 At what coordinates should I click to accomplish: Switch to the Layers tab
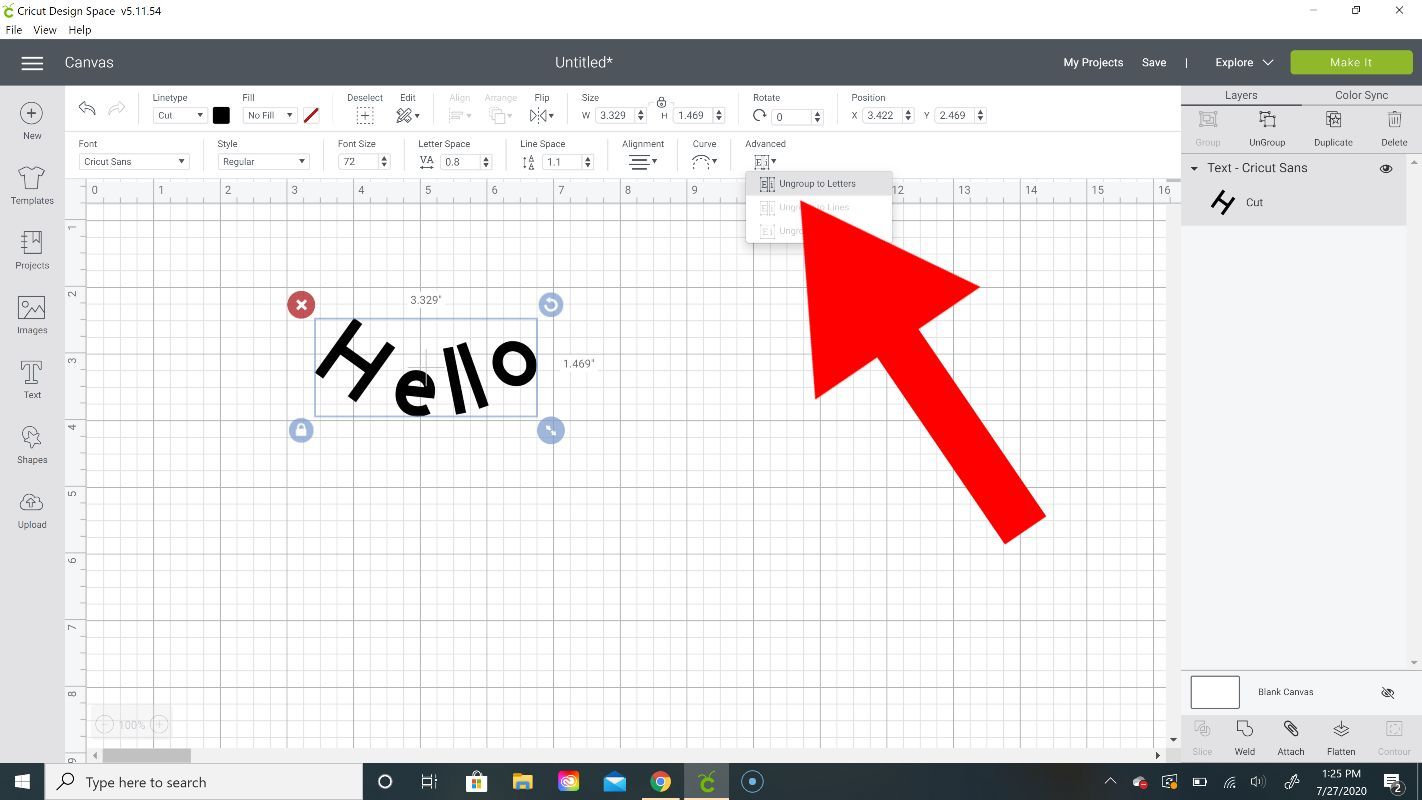click(x=1241, y=95)
